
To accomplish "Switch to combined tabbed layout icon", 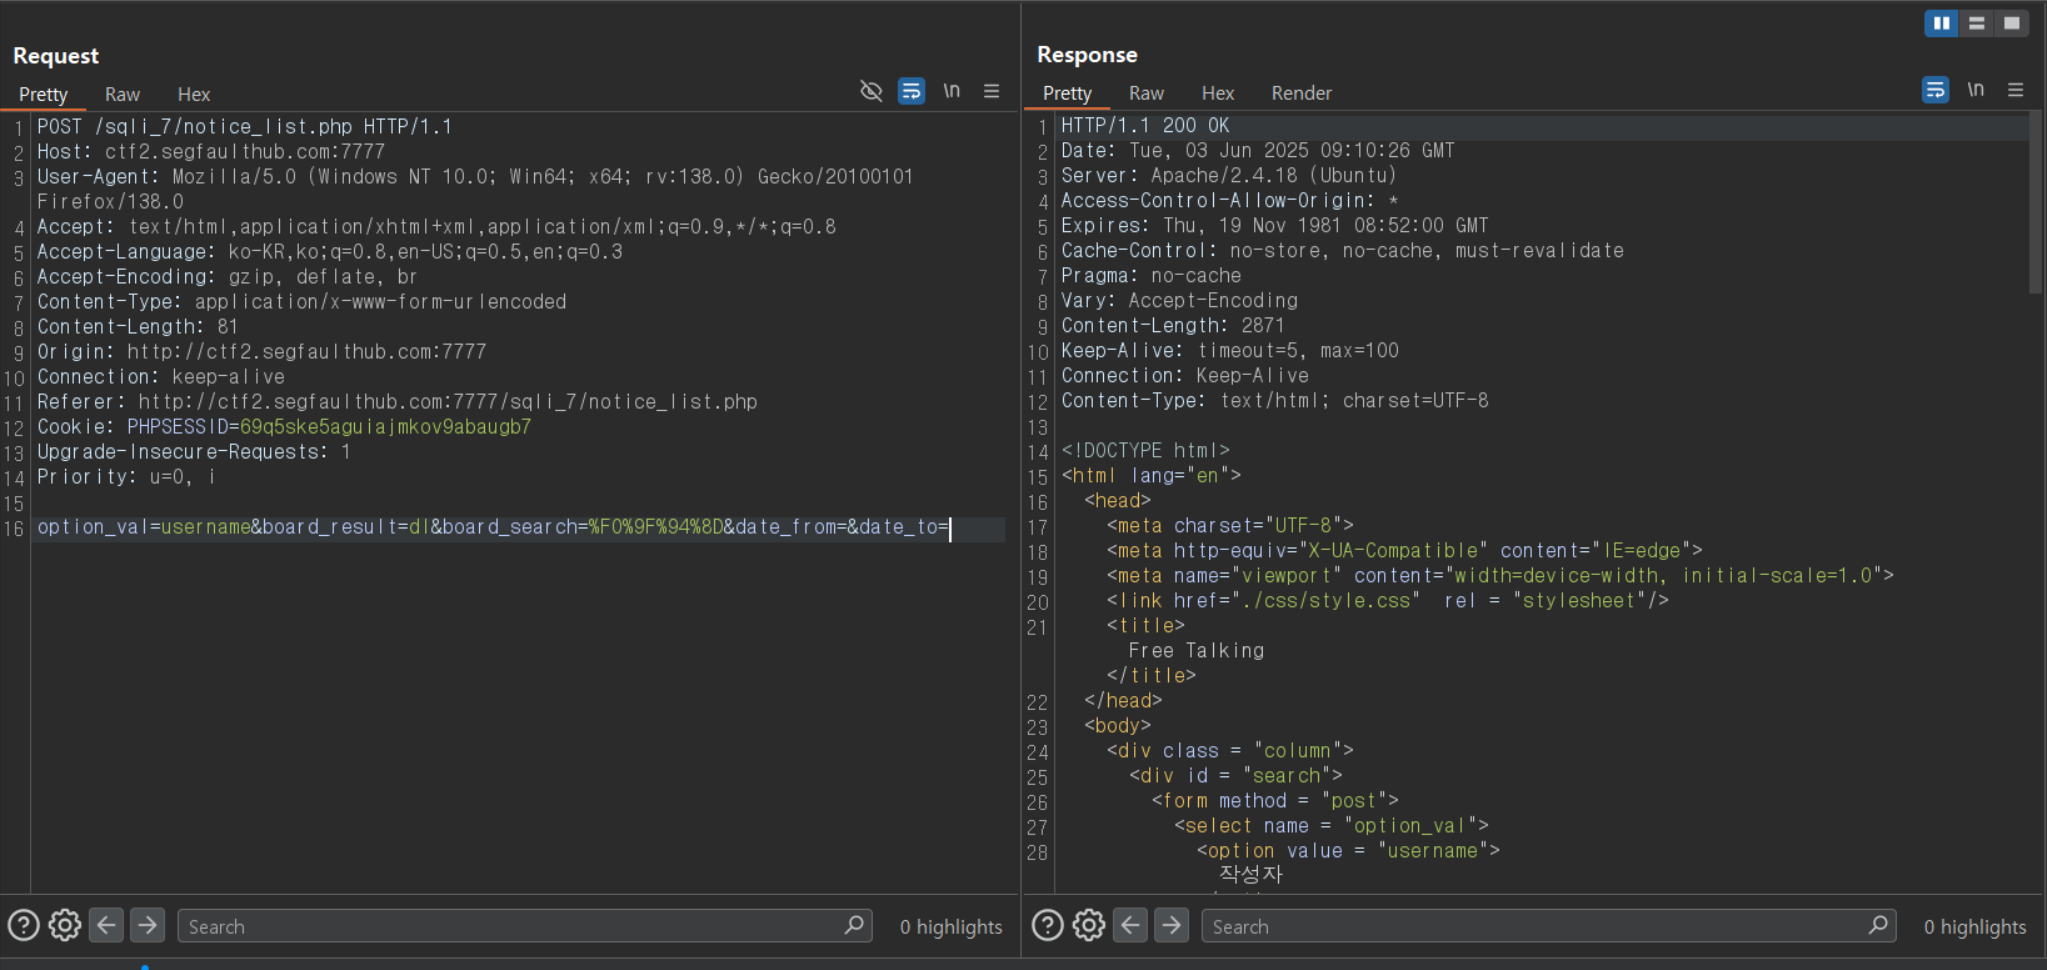I will pyautogui.click(x=2011, y=23).
